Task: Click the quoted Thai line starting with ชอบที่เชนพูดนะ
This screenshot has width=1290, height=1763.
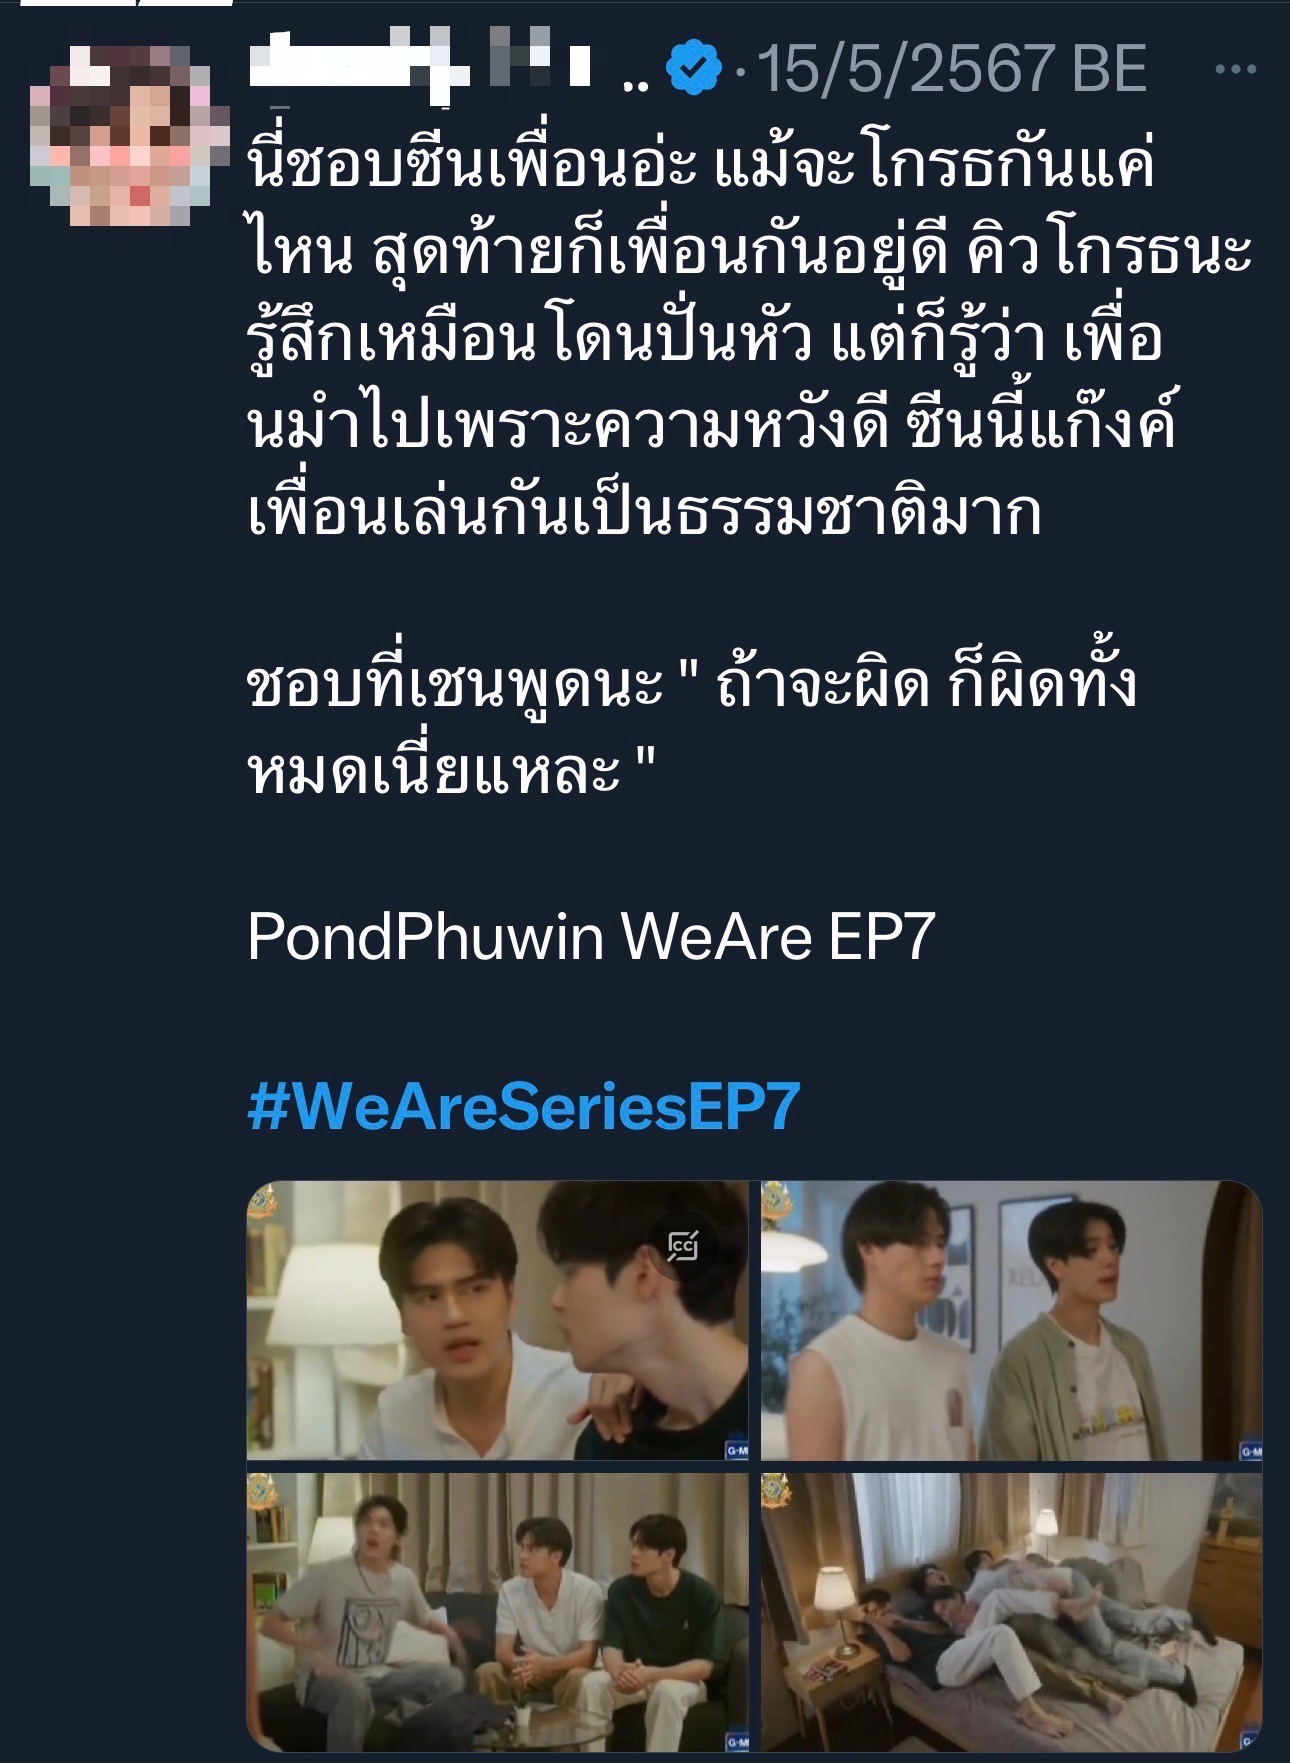Action: tap(691, 726)
